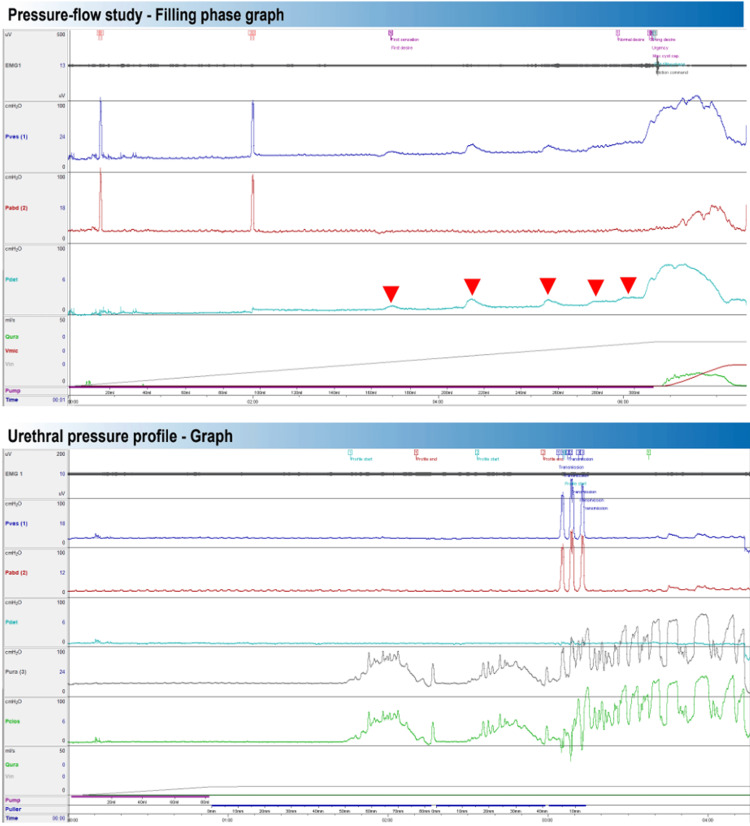This screenshot has width=750, height=826.
Task: Click the green event marker in urethral profile graph
Action: pyautogui.click(x=649, y=452)
